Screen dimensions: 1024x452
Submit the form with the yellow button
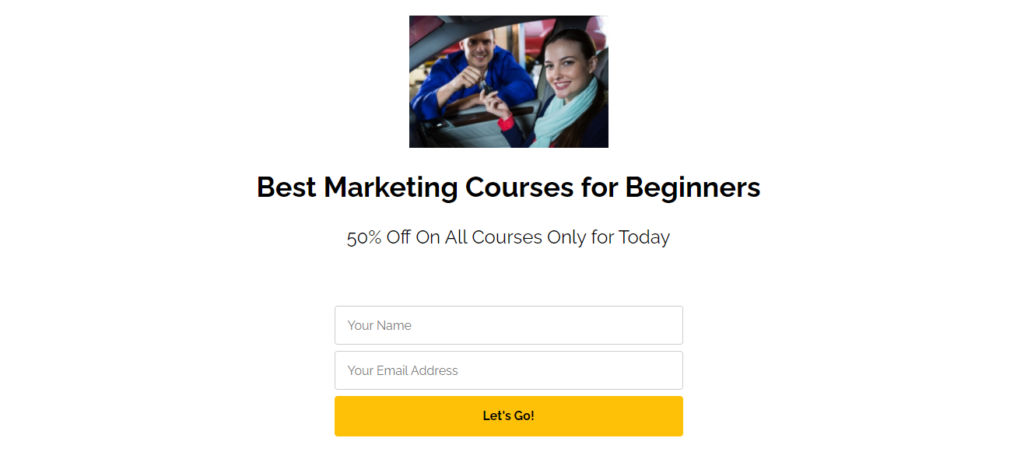(x=509, y=416)
